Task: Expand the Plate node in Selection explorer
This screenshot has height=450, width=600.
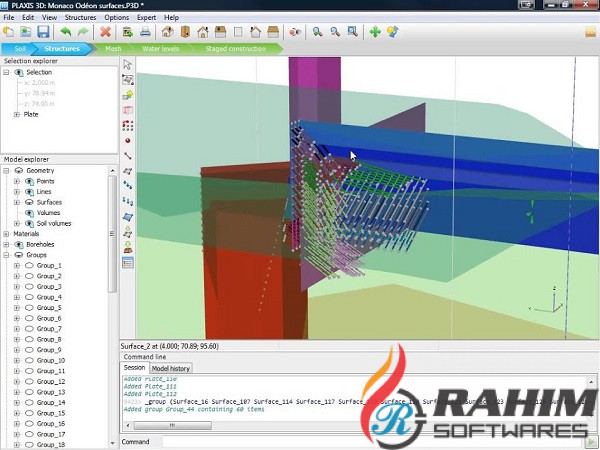Action: point(16,115)
